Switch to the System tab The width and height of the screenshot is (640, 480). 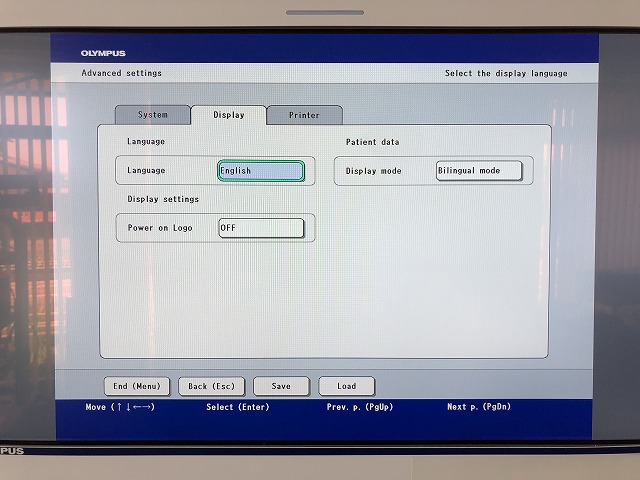click(x=153, y=115)
